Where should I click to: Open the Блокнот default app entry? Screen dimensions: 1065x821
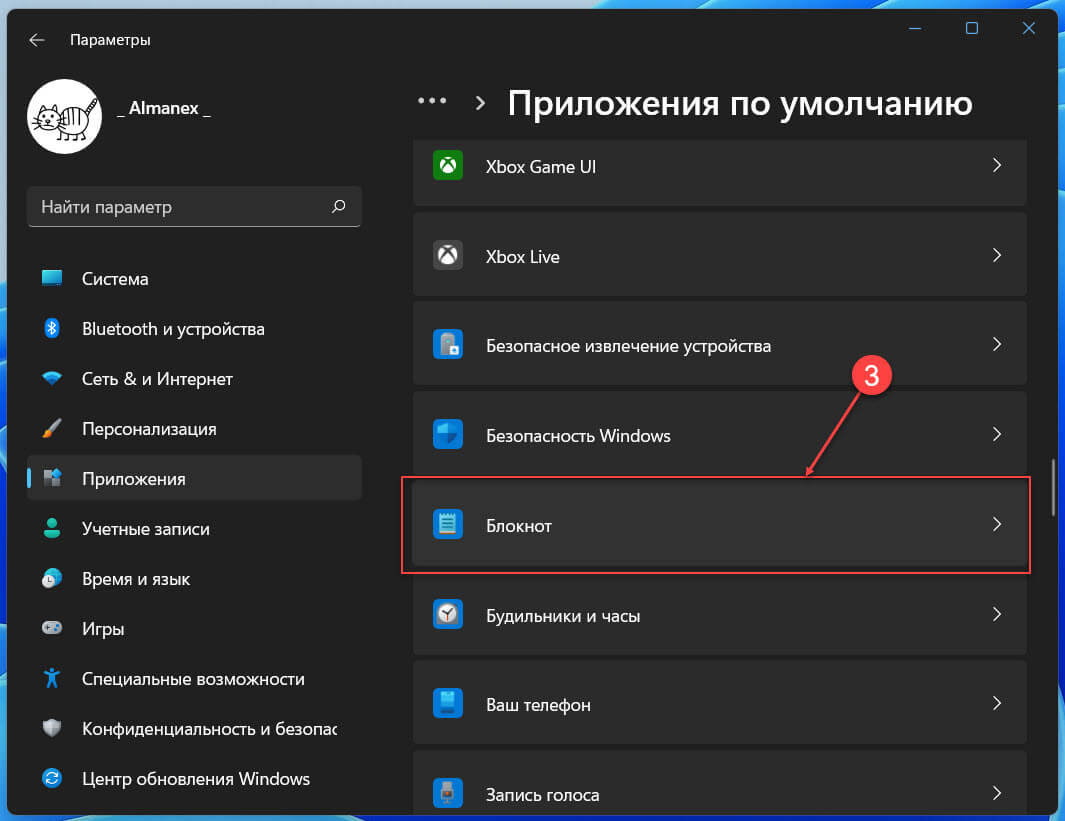pyautogui.click(x=719, y=524)
